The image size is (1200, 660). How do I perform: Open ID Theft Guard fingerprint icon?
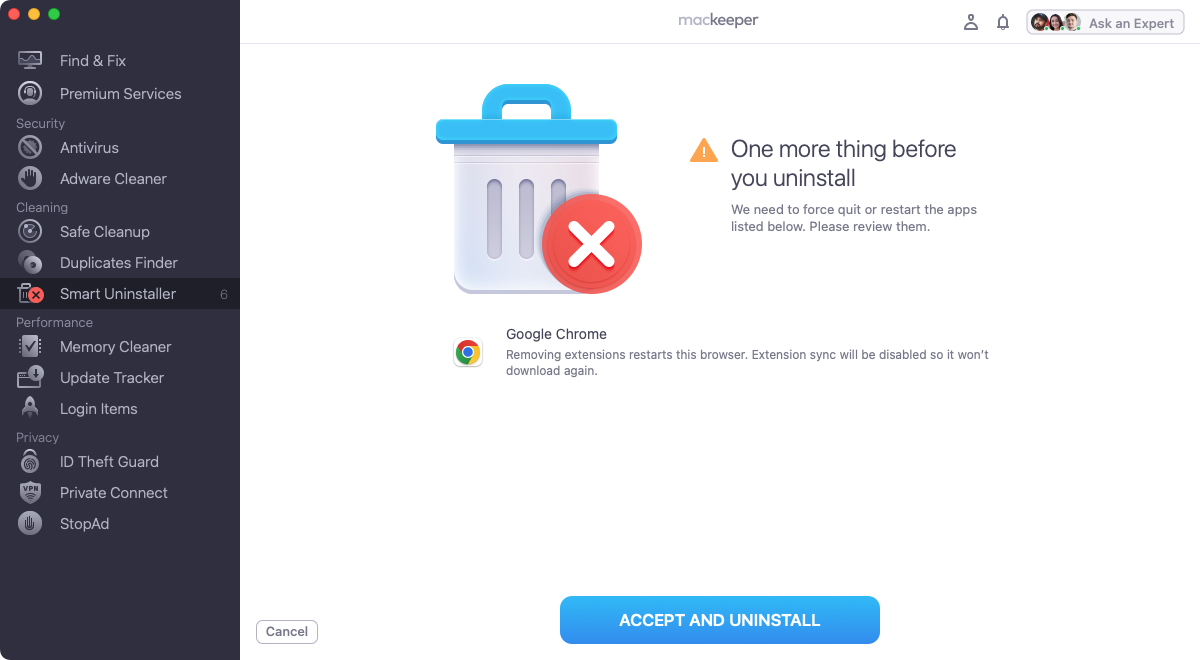(30, 462)
